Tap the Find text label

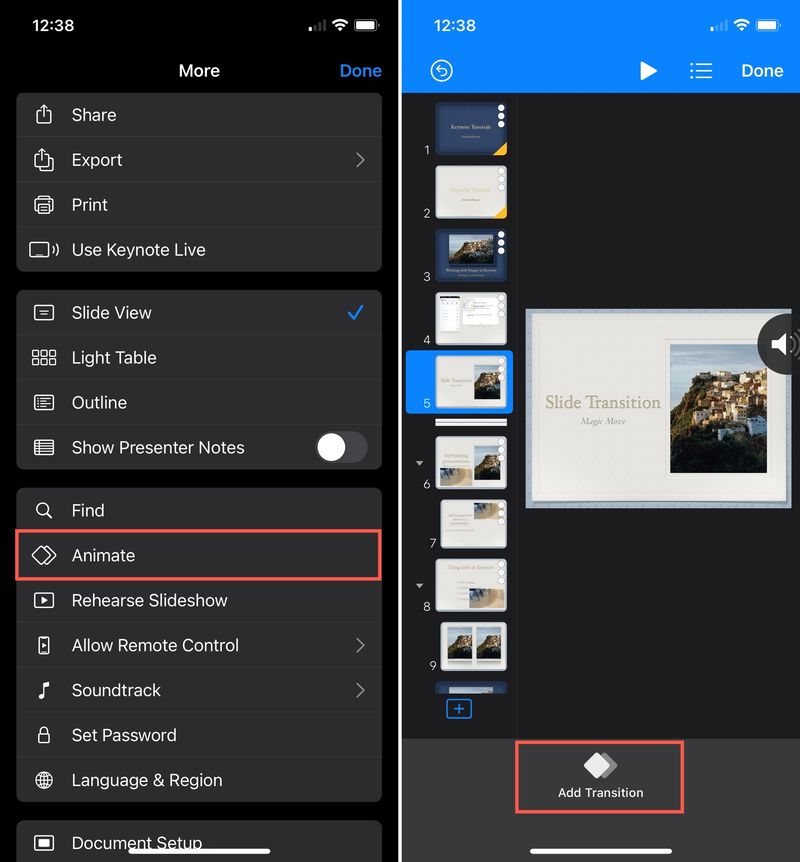pos(88,510)
